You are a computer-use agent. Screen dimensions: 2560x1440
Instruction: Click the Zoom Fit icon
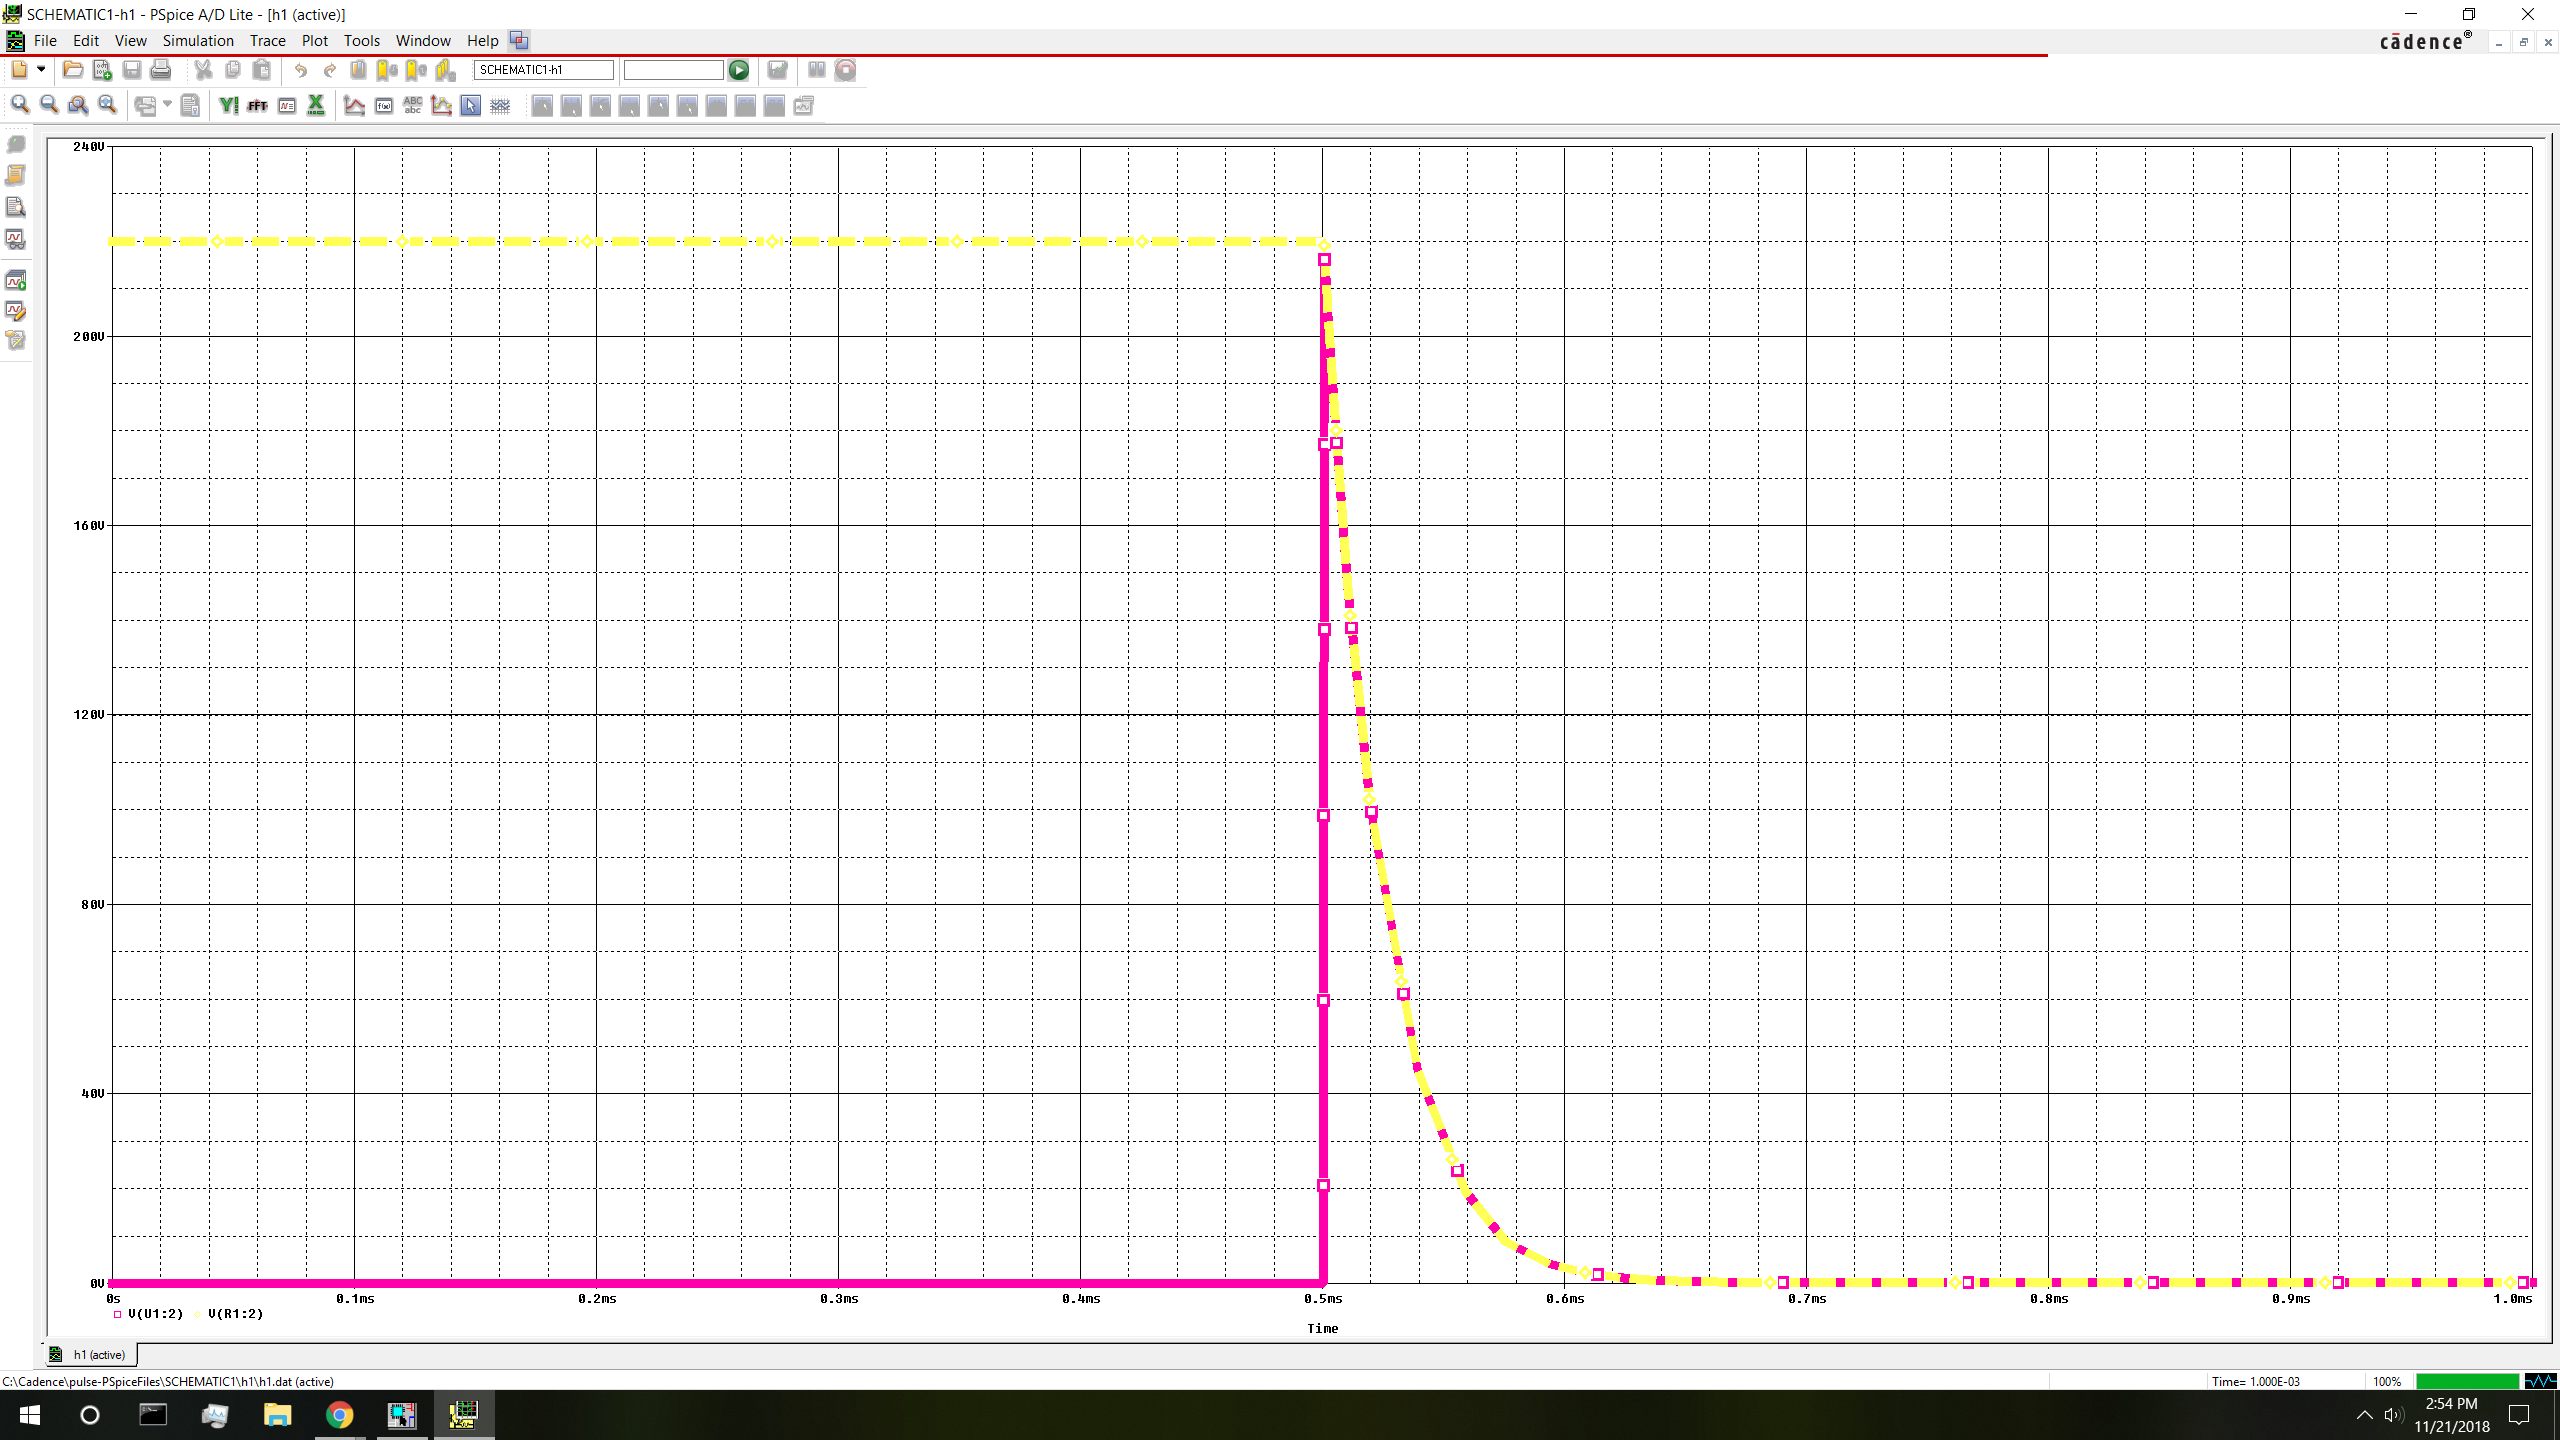point(107,105)
